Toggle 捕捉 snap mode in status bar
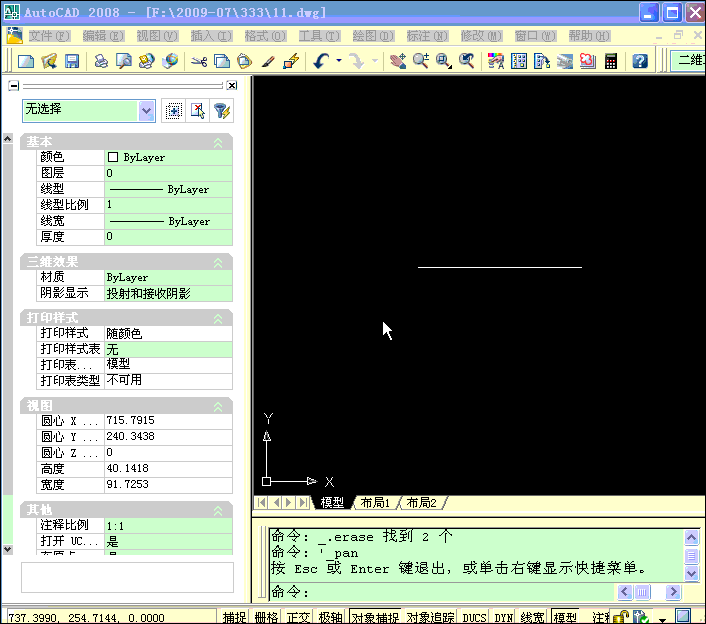The height and width of the screenshot is (624, 706). coord(235,617)
